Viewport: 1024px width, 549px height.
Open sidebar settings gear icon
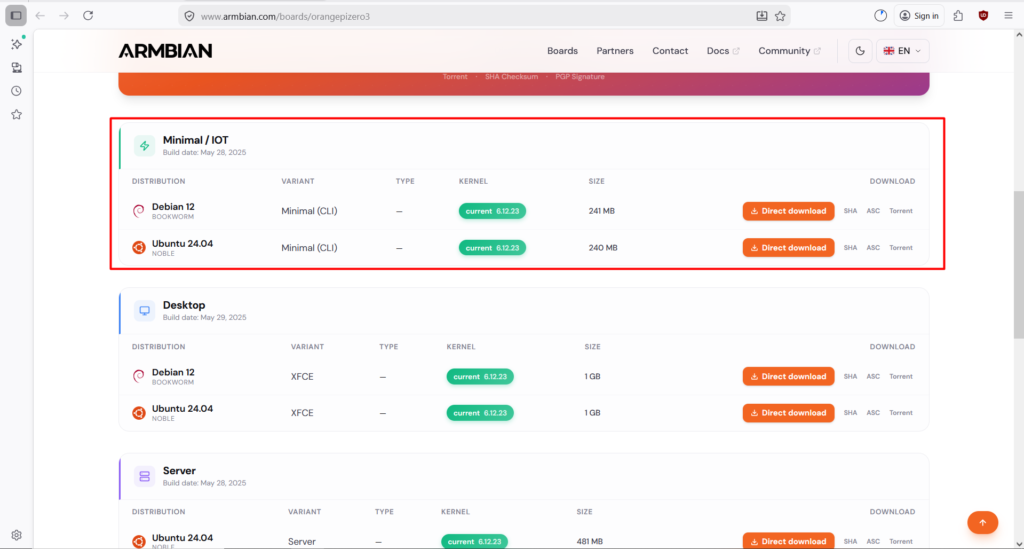pos(16,535)
